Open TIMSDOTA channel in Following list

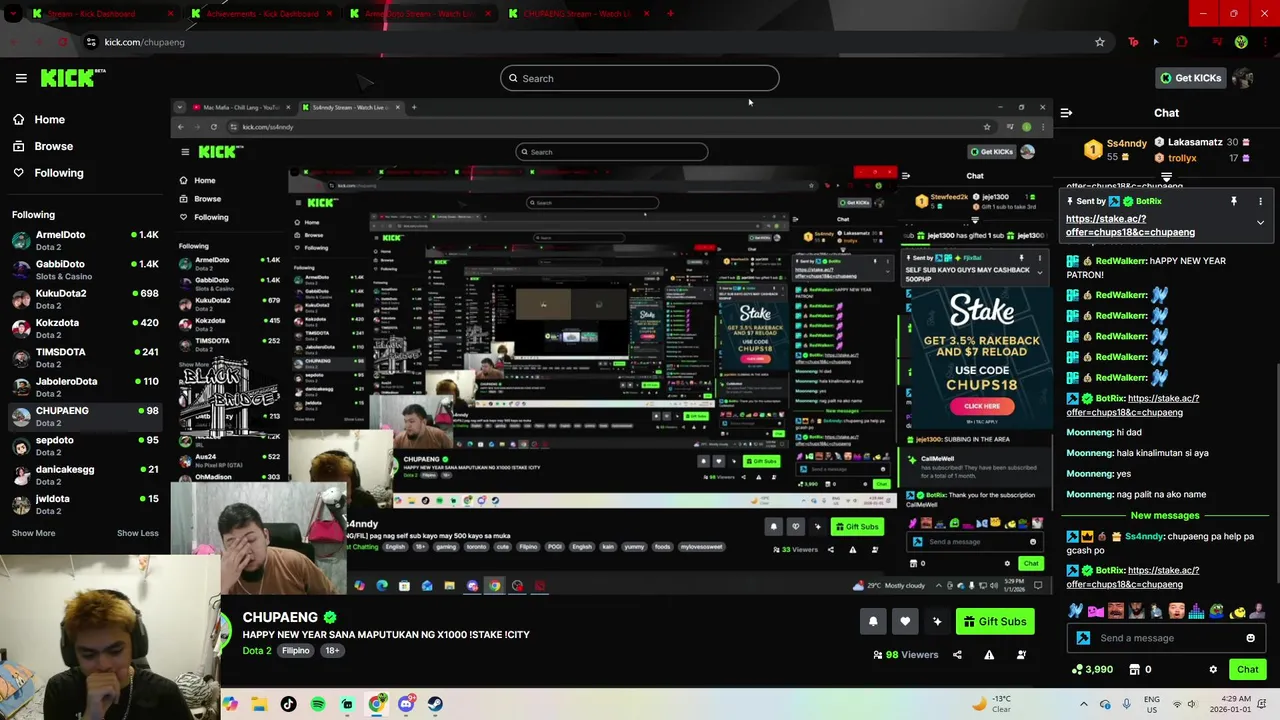(85, 357)
